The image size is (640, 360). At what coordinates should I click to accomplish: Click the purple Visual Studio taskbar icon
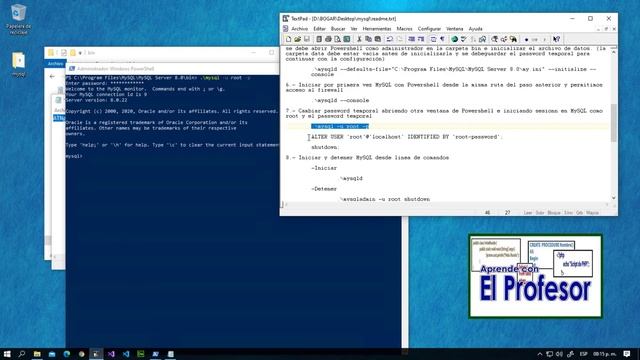(111, 354)
